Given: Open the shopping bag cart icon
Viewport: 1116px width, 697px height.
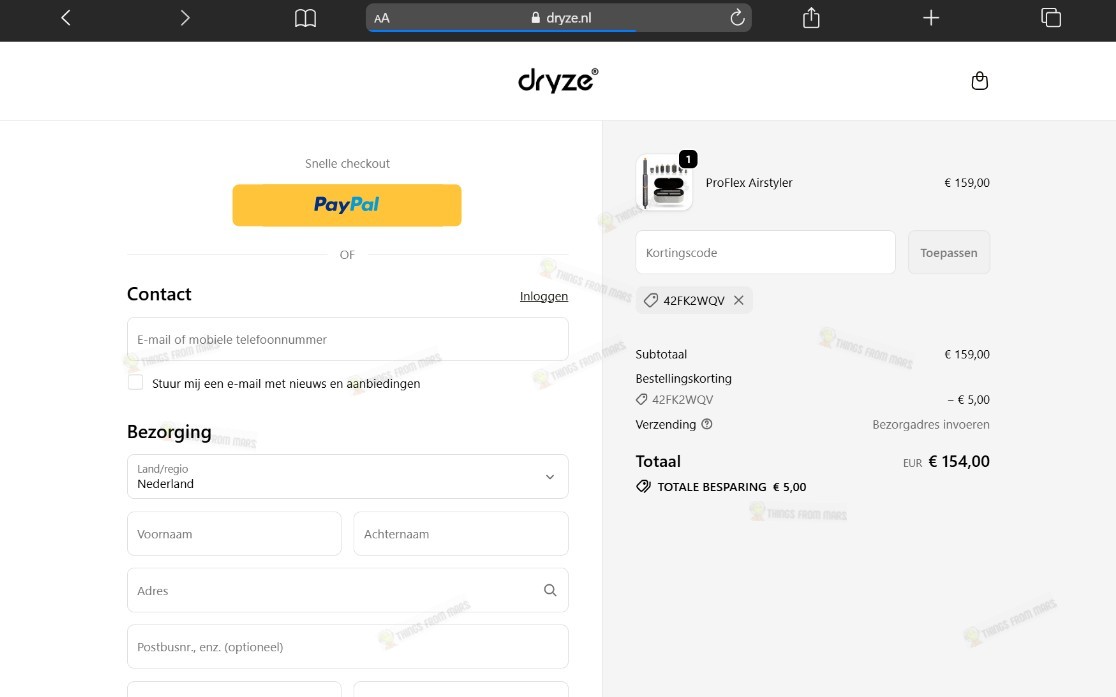Looking at the screenshot, I should (979, 80).
